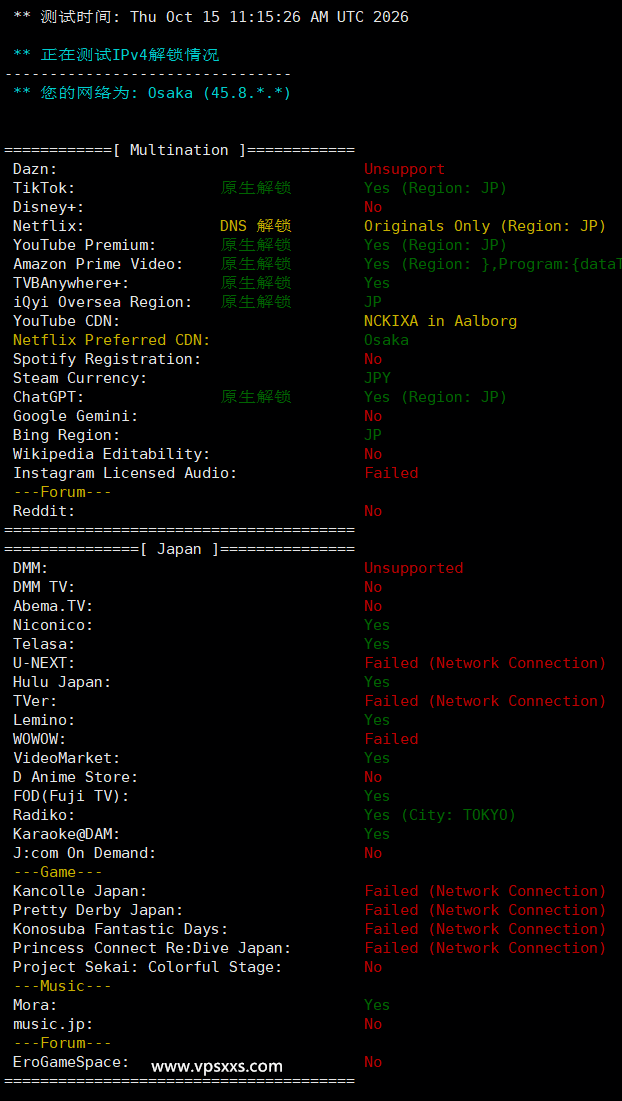The image size is (622, 1101).
Task: Click iQyi Oversea Region label
Action: (102, 302)
